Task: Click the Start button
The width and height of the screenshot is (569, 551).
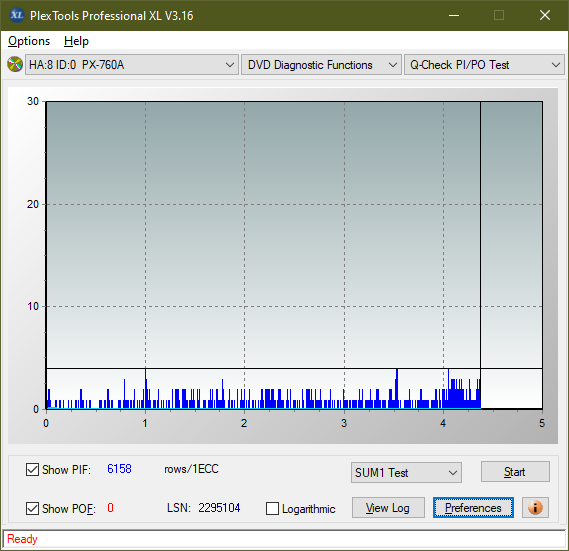Action: coord(515,472)
